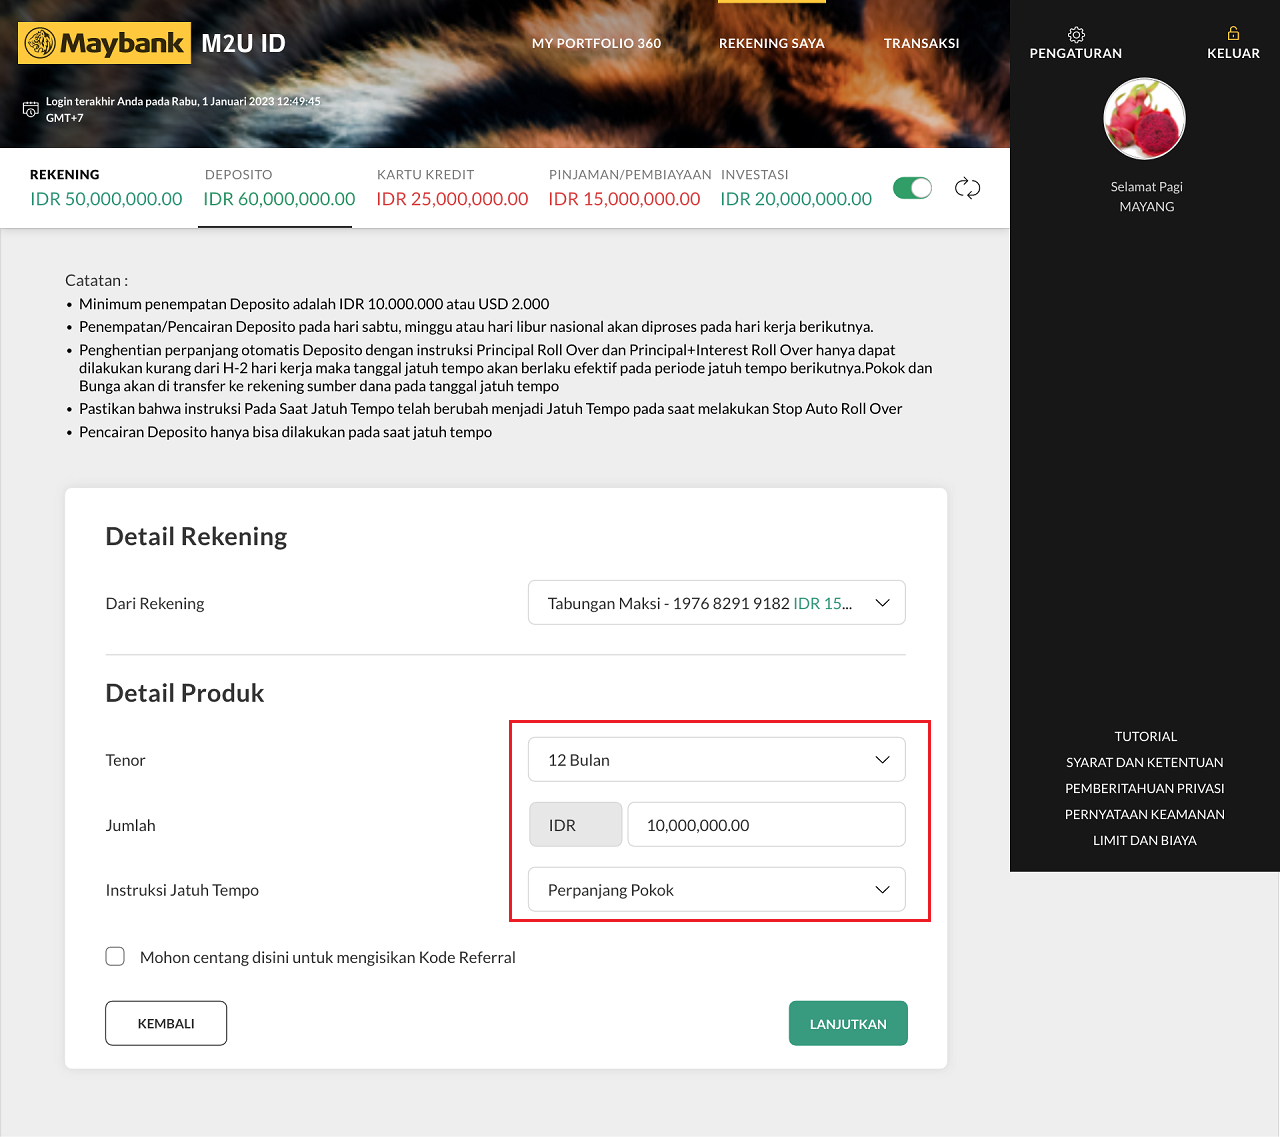The height and width of the screenshot is (1137, 1280).
Task: Open the Dari Rekening dropdown
Action: 717,603
